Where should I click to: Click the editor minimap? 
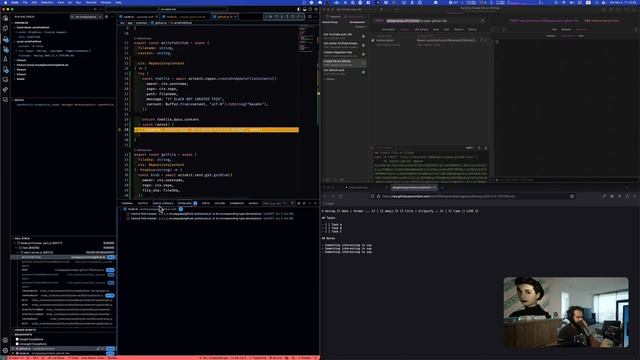306,39
